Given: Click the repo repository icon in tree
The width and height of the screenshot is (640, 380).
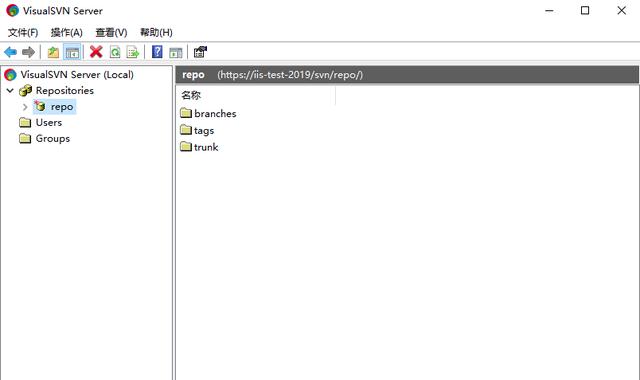Looking at the screenshot, I should pyautogui.click(x=40, y=106).
